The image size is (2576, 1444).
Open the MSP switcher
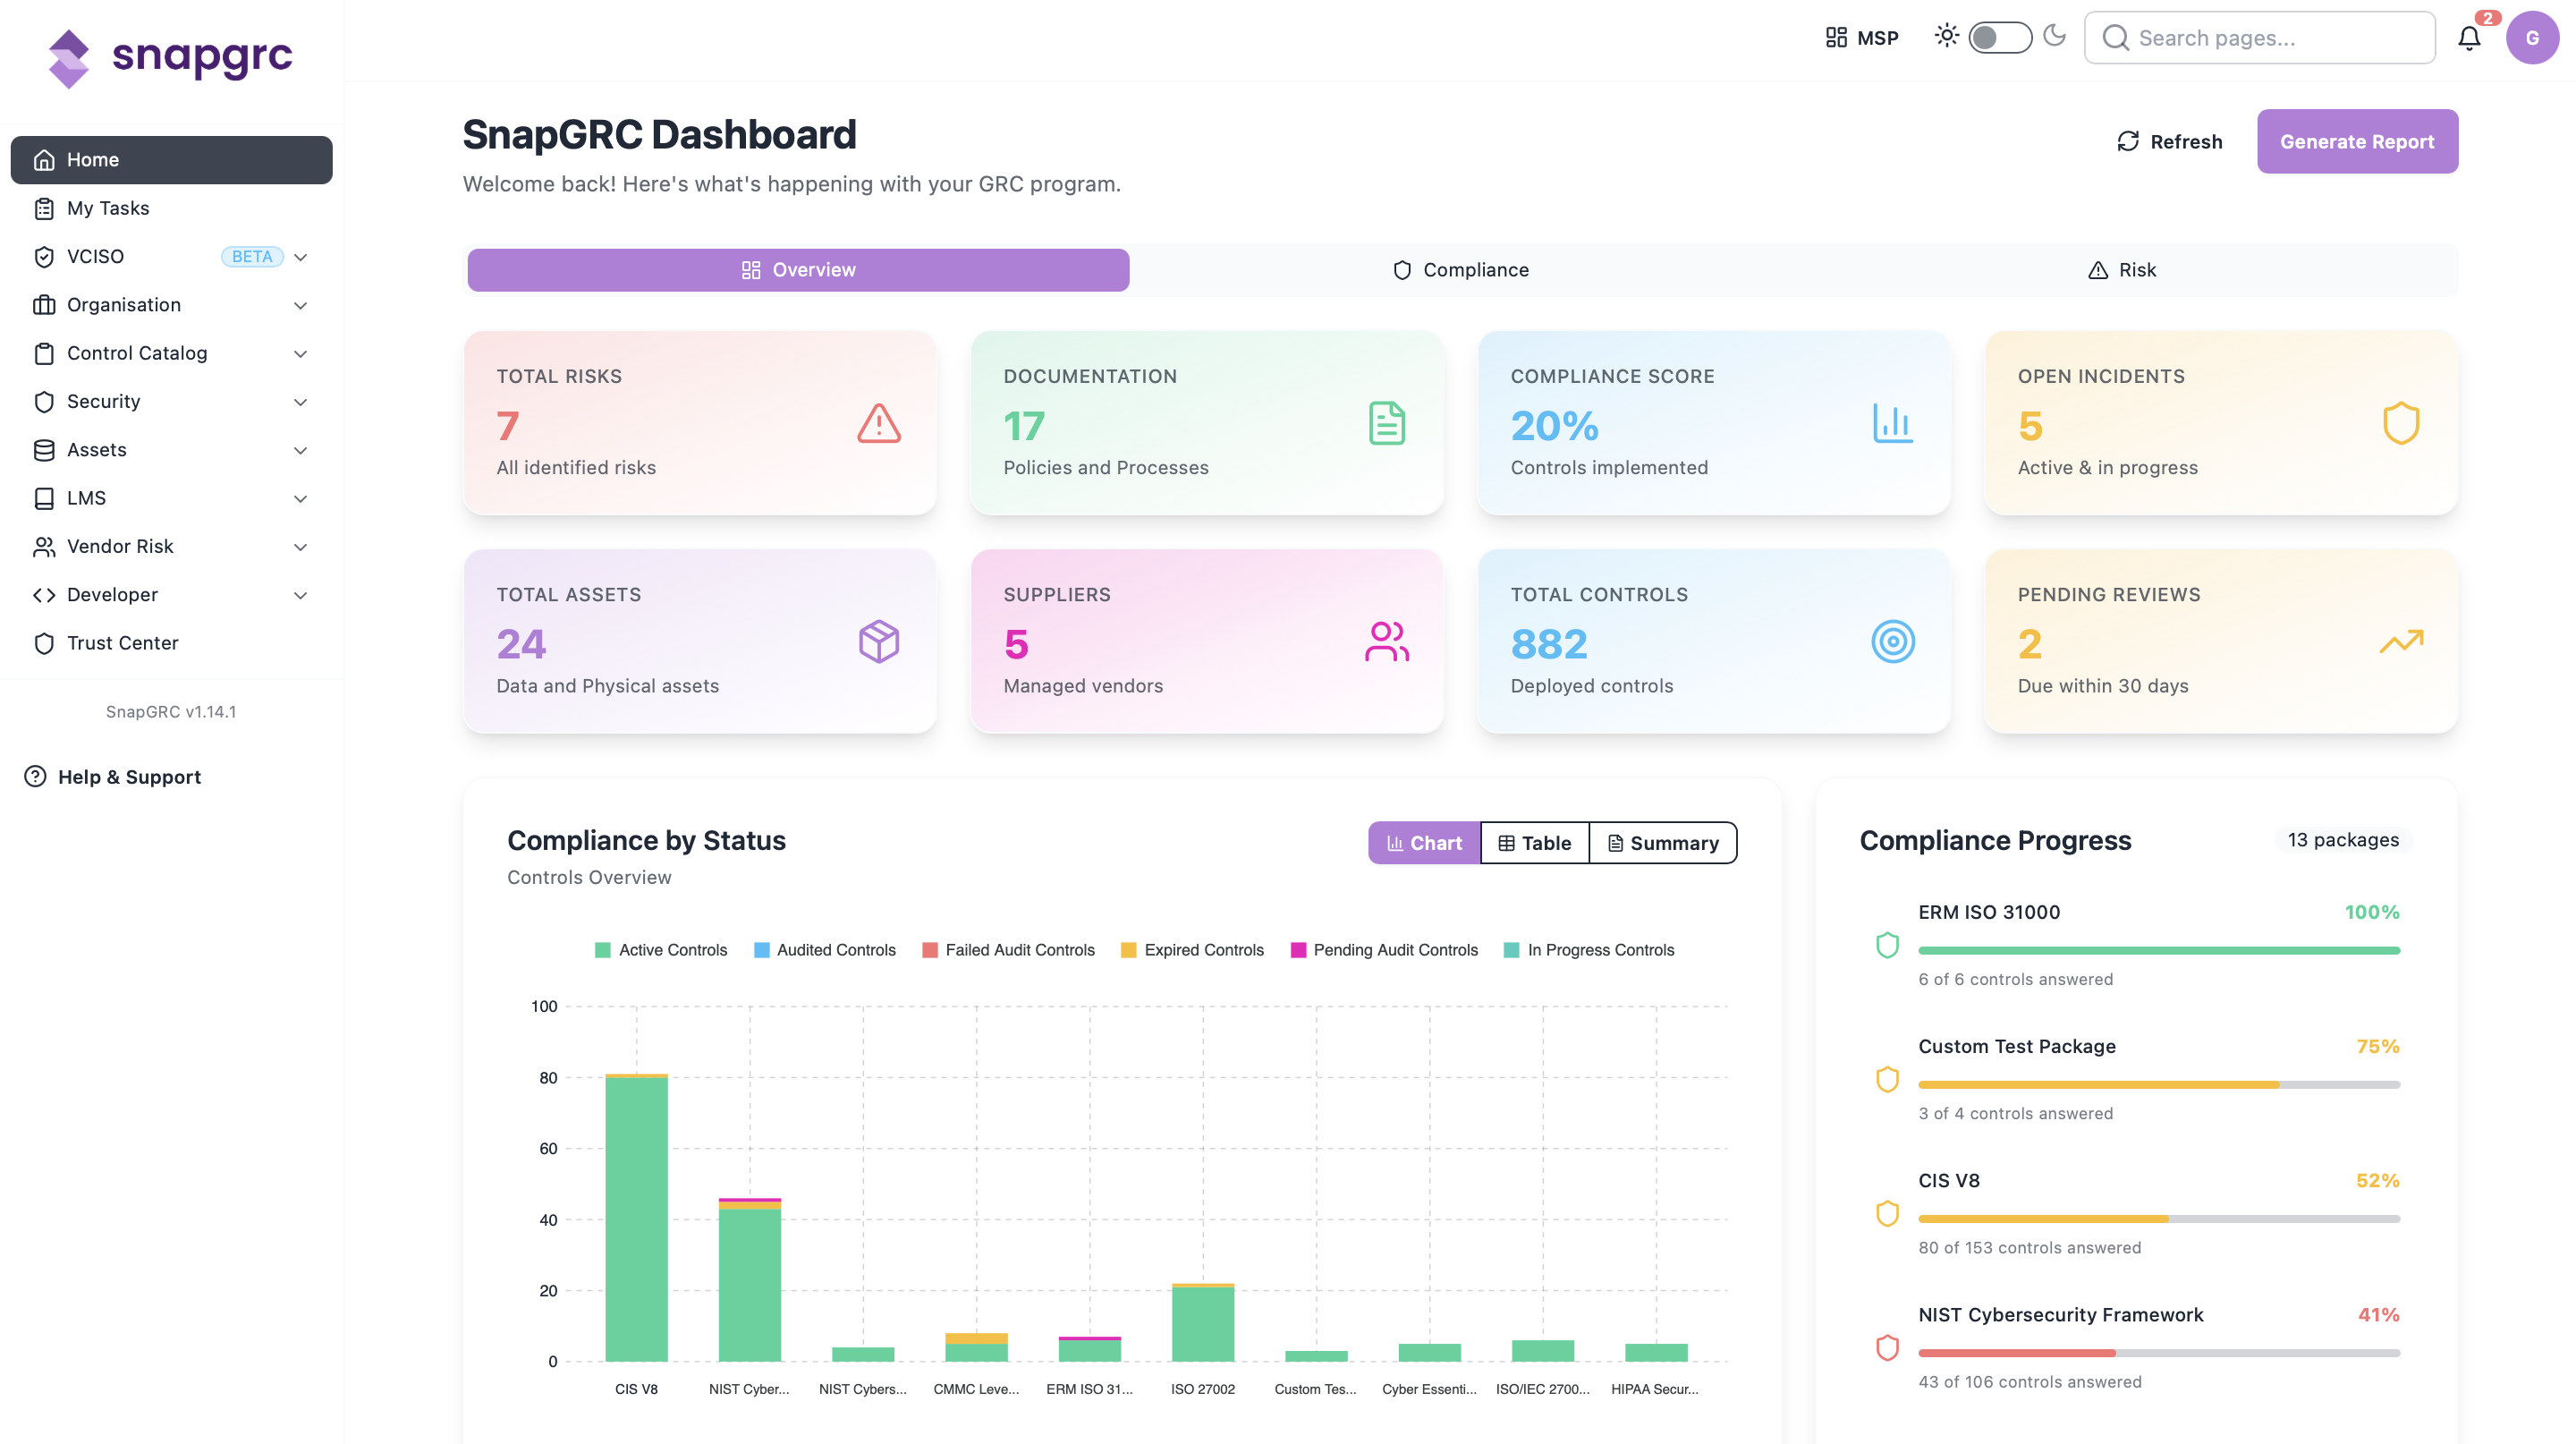point(1861,37)
